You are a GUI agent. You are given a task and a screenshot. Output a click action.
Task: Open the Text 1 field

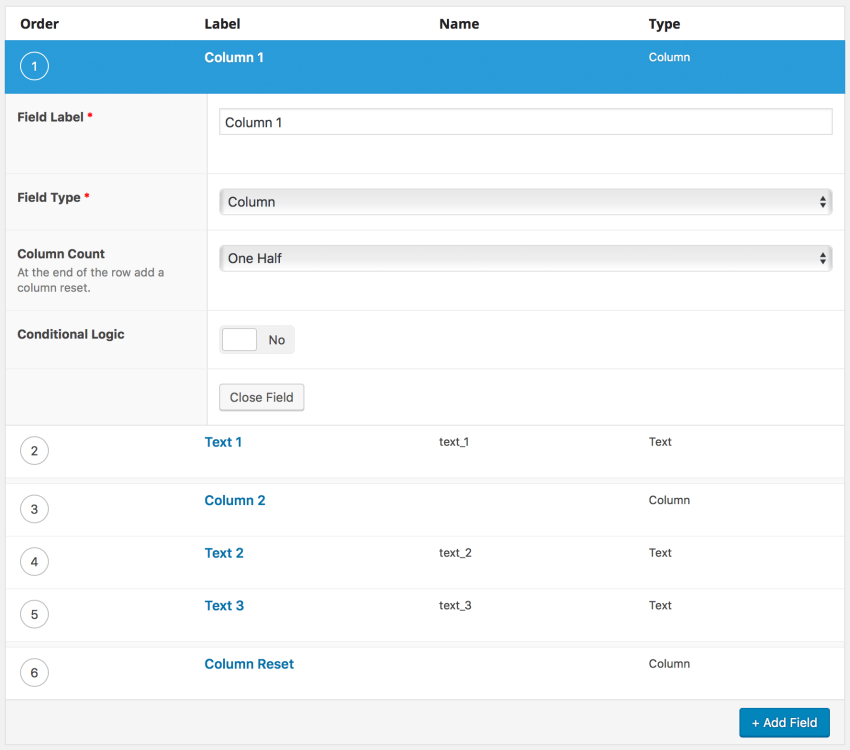223,442
